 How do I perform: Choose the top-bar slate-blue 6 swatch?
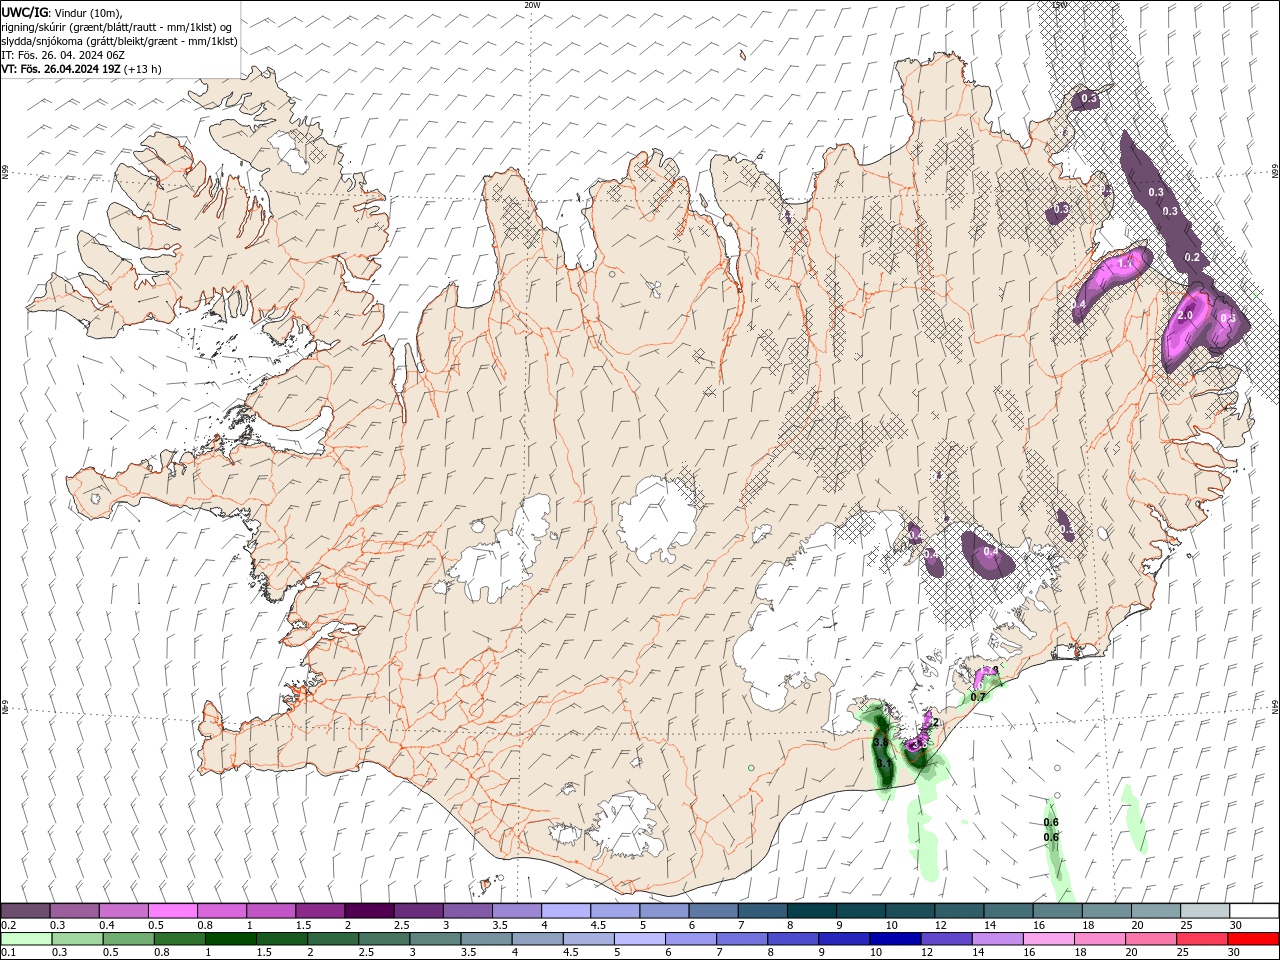click(713, 911)
